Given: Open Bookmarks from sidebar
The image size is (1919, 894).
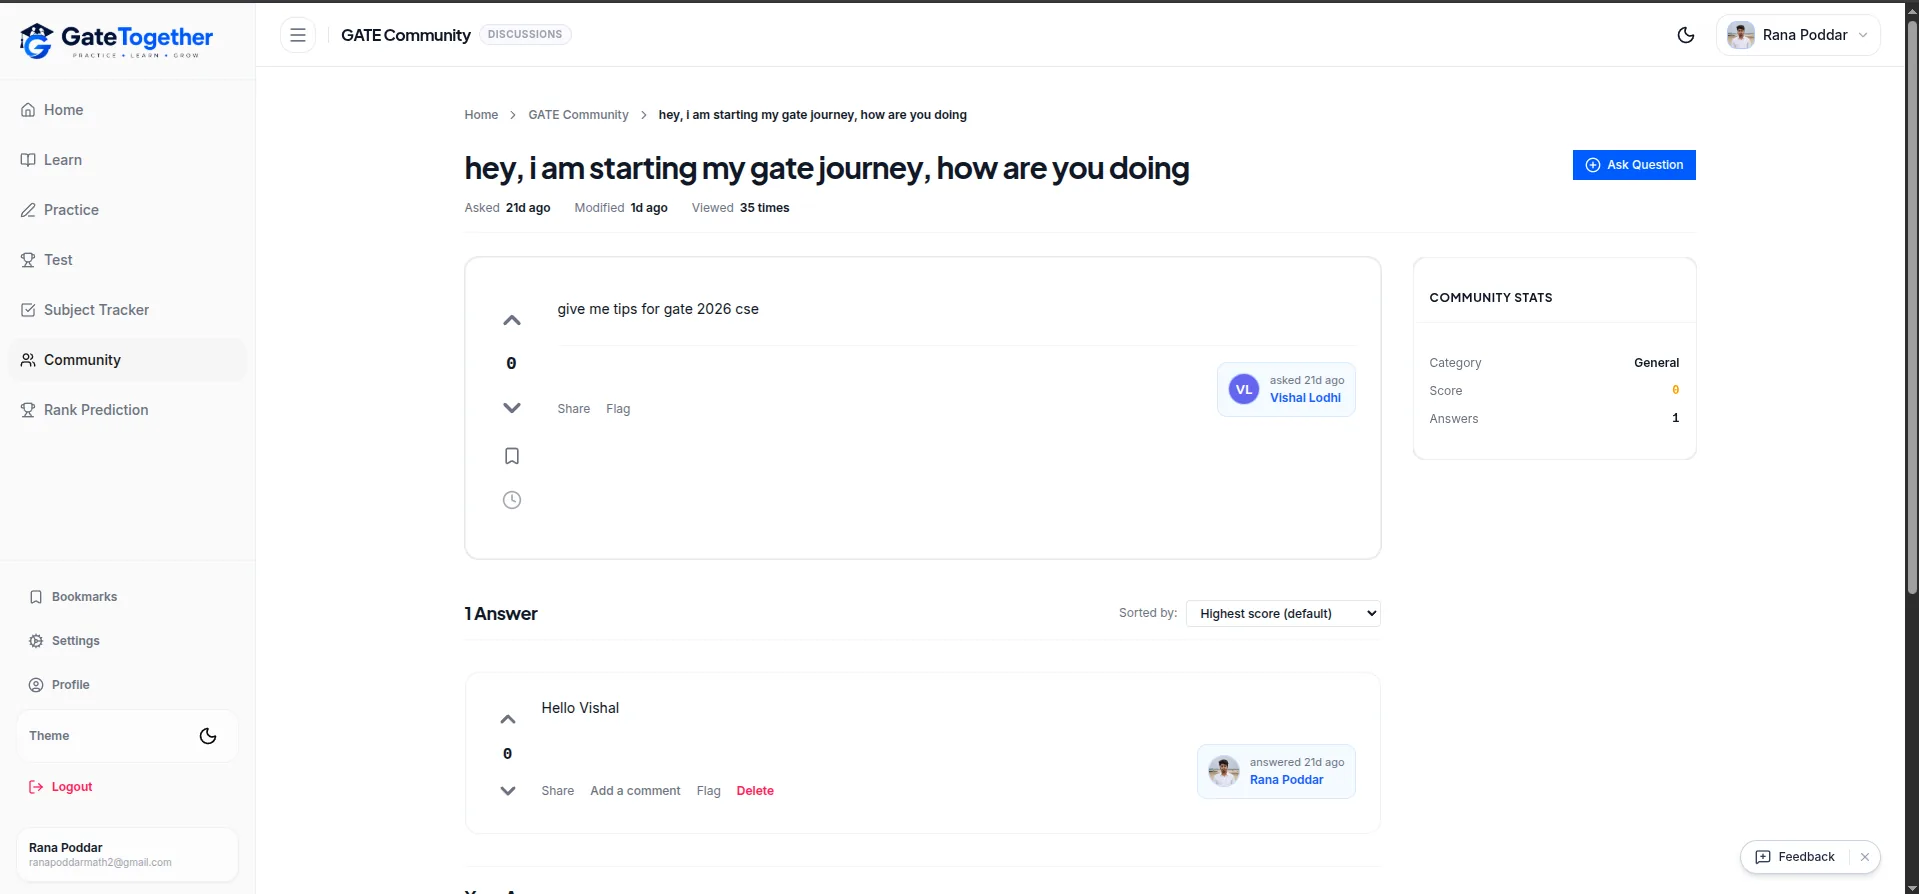Looking at the screenshot, I should (127, 597).
